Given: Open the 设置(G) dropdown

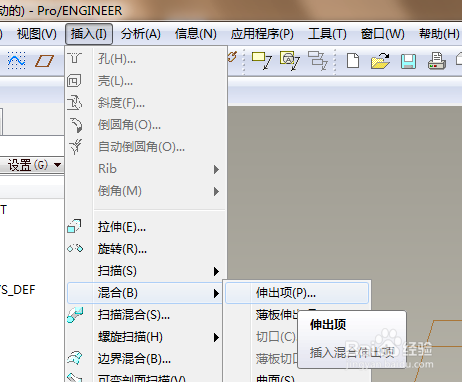Looking at the screenshot, I should coord(34,165).
